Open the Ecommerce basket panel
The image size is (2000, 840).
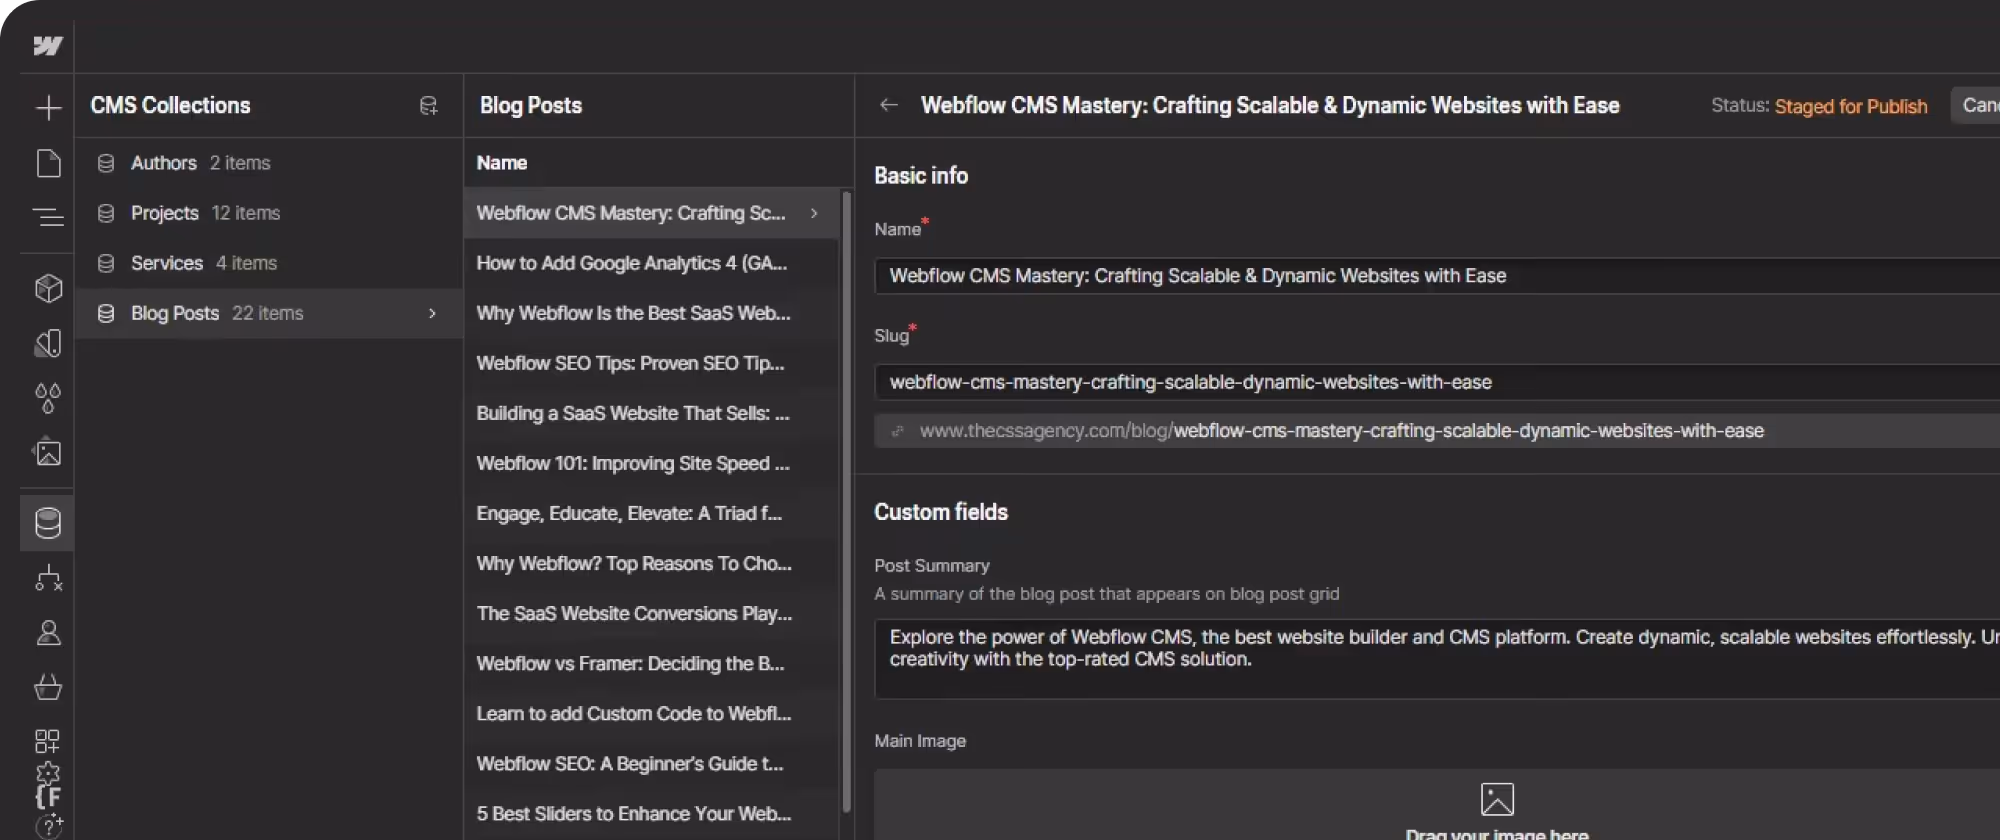pyautogui.click(x=48, y=687)
